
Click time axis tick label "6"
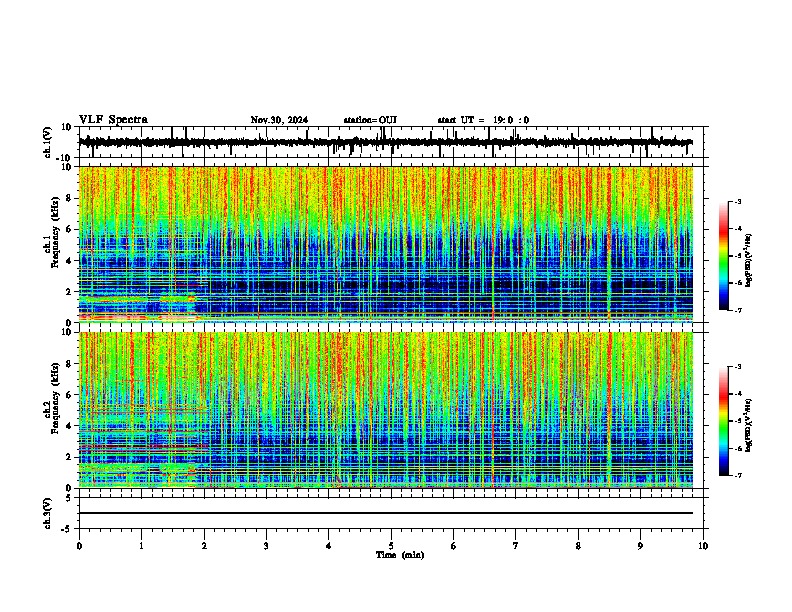pyautogui.click(x=454, y=546)
